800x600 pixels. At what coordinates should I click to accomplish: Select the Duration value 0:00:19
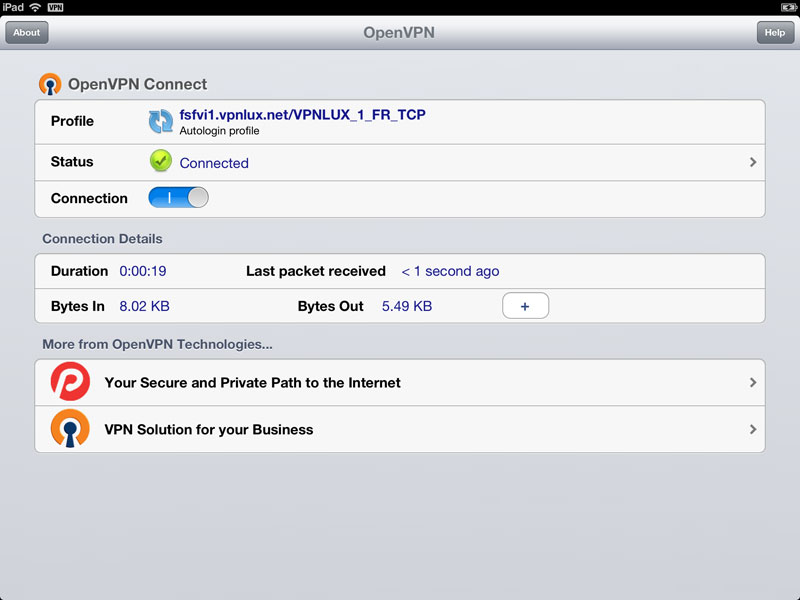[x=143, y=271]
